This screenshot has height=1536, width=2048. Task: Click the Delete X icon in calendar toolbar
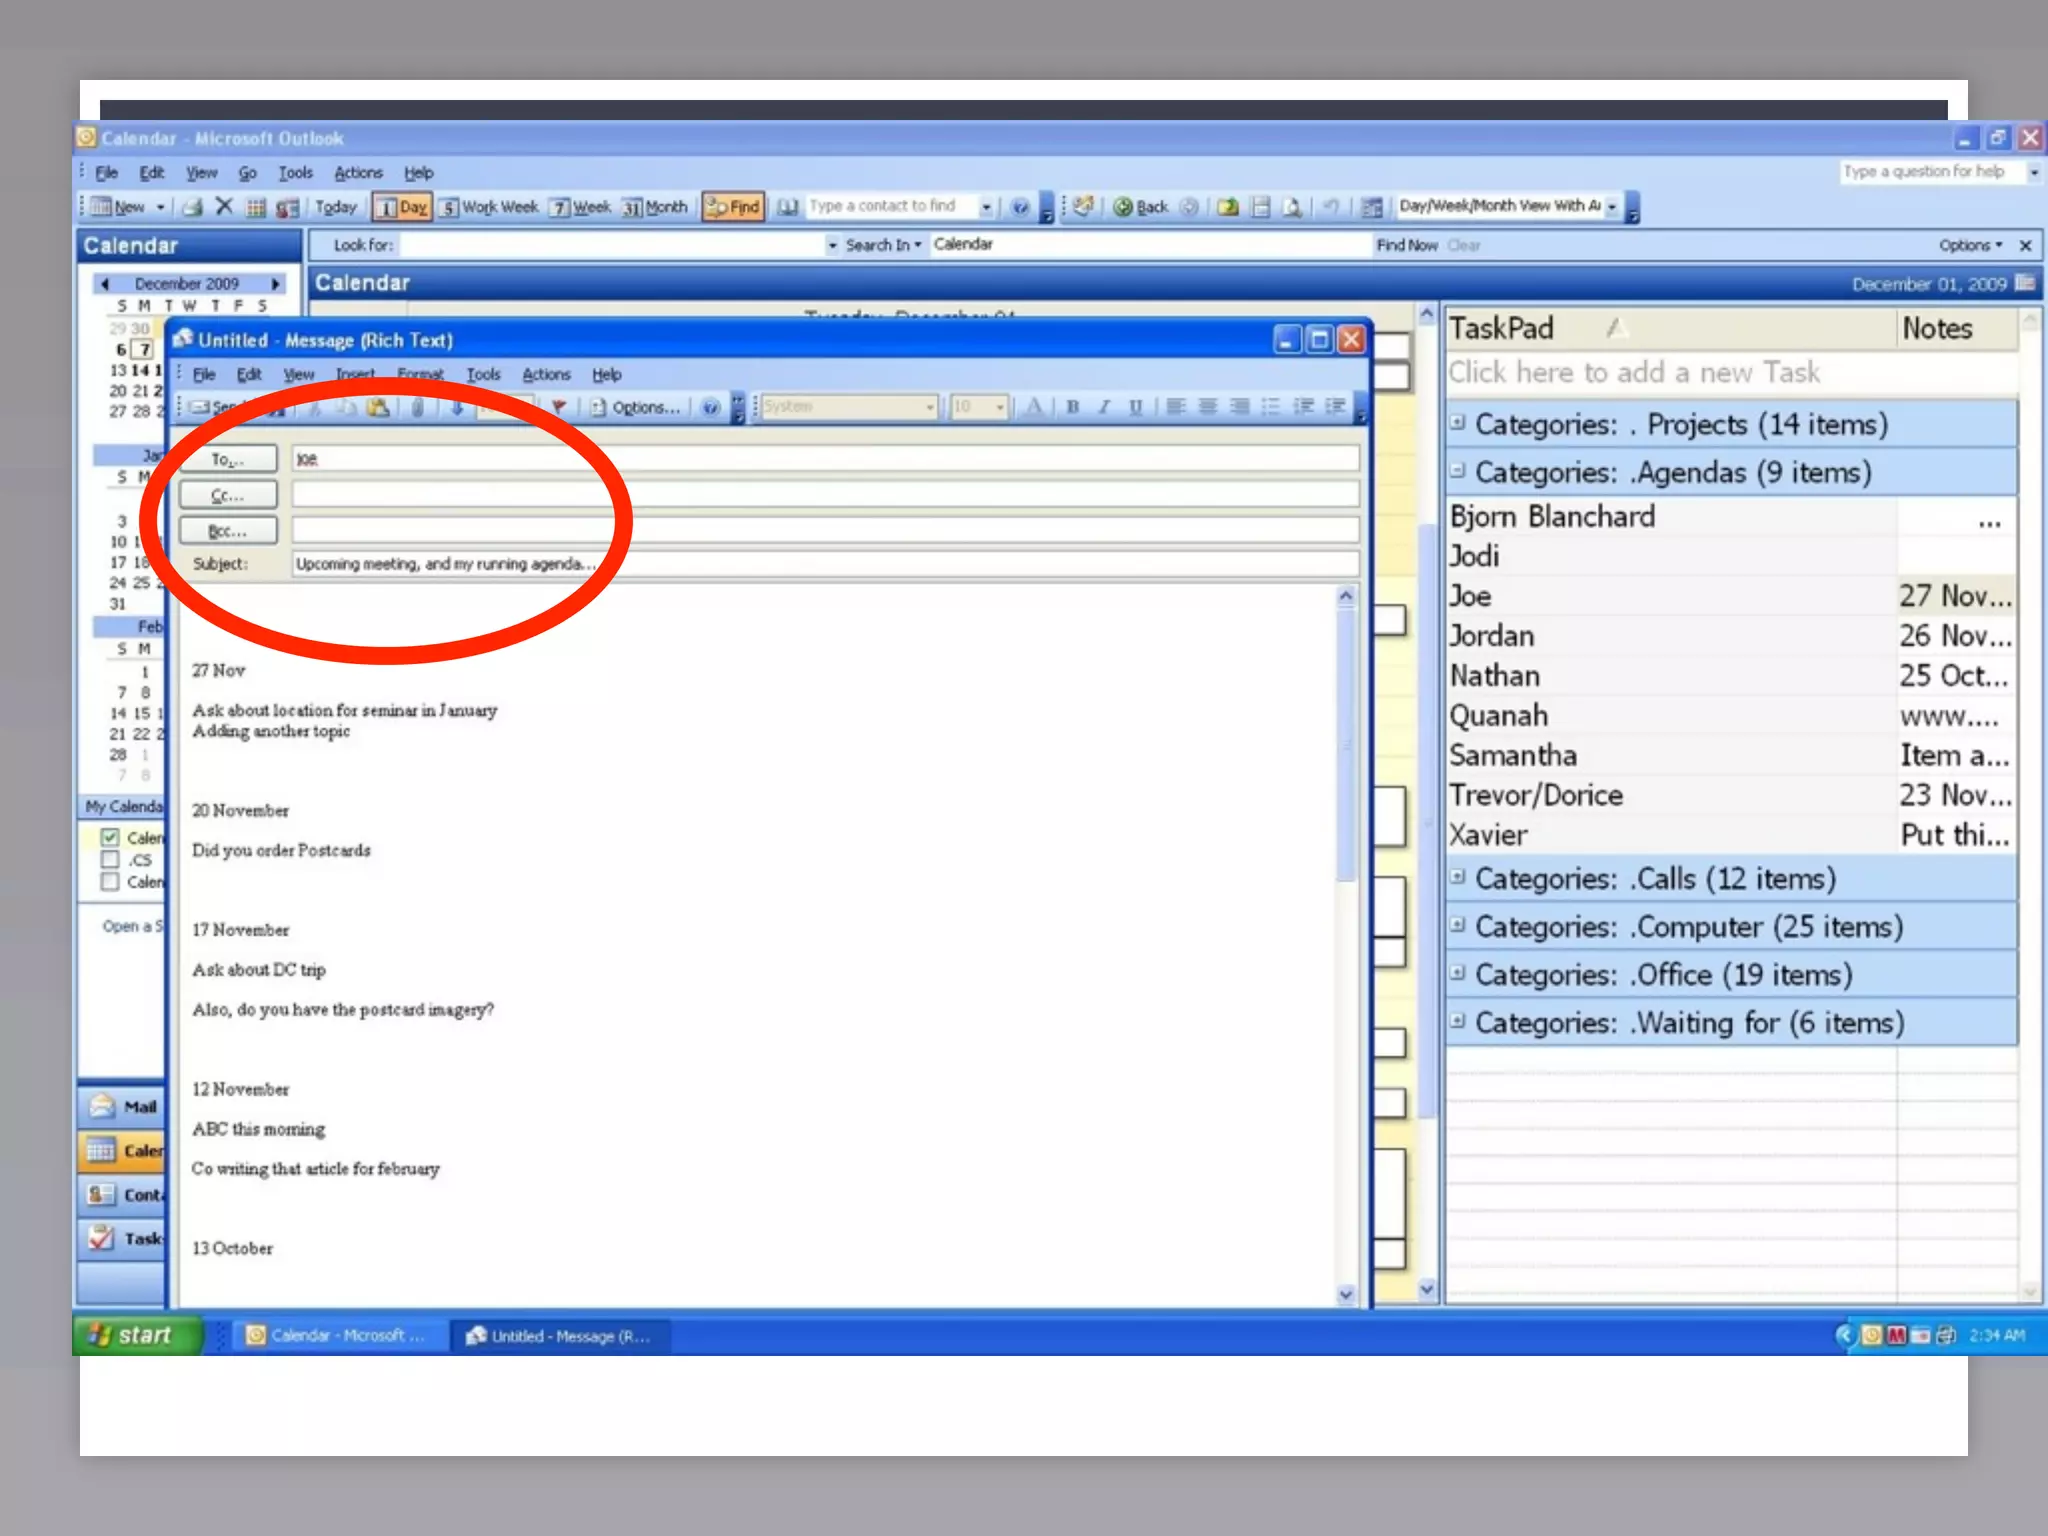tap(224, 206)
